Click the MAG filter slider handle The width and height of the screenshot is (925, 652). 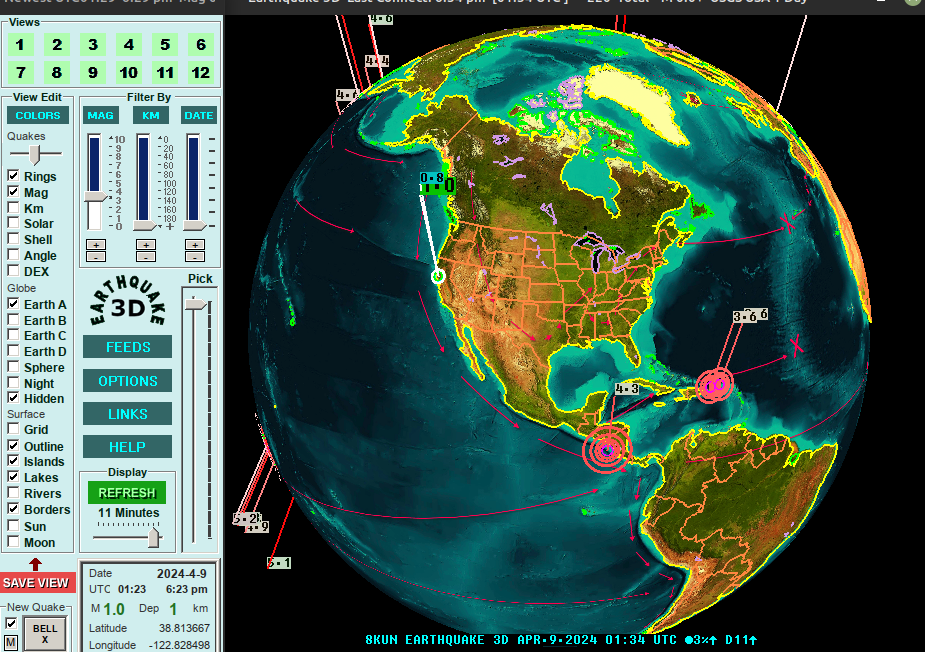pyautogui.click(x=96, y=197)
